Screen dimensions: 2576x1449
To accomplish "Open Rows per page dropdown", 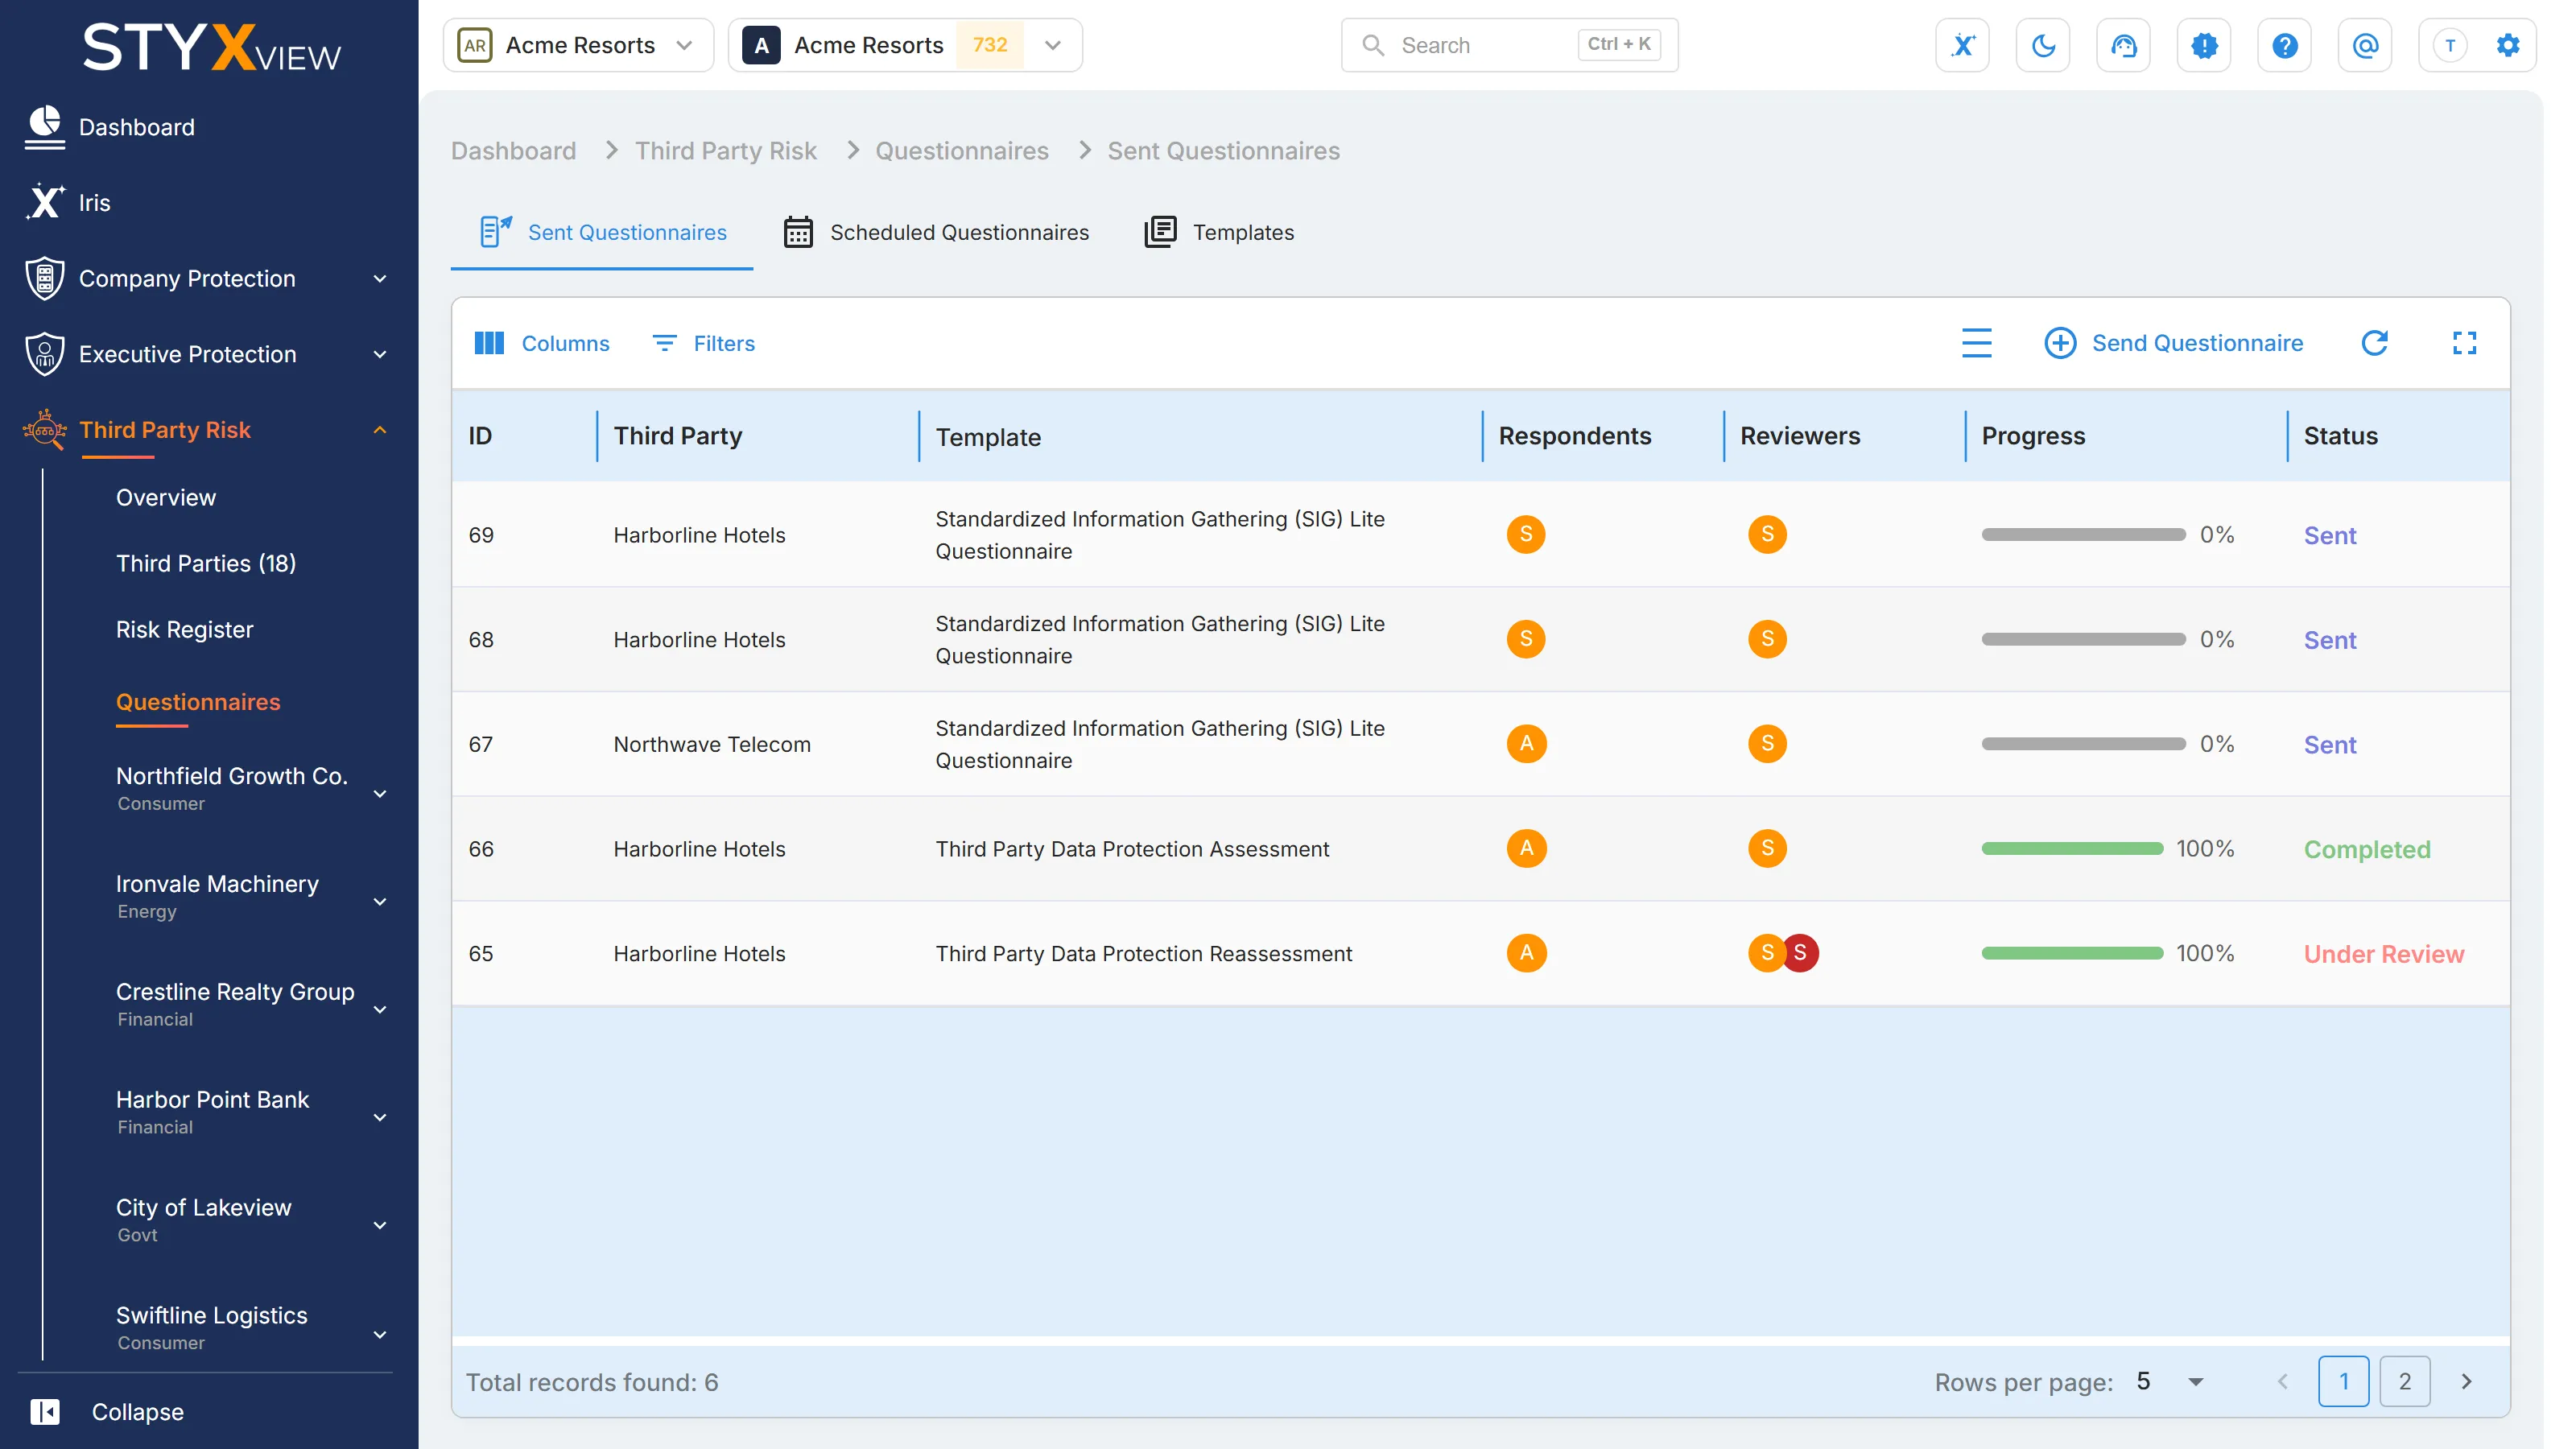I will click(x=2169, y=1382).
